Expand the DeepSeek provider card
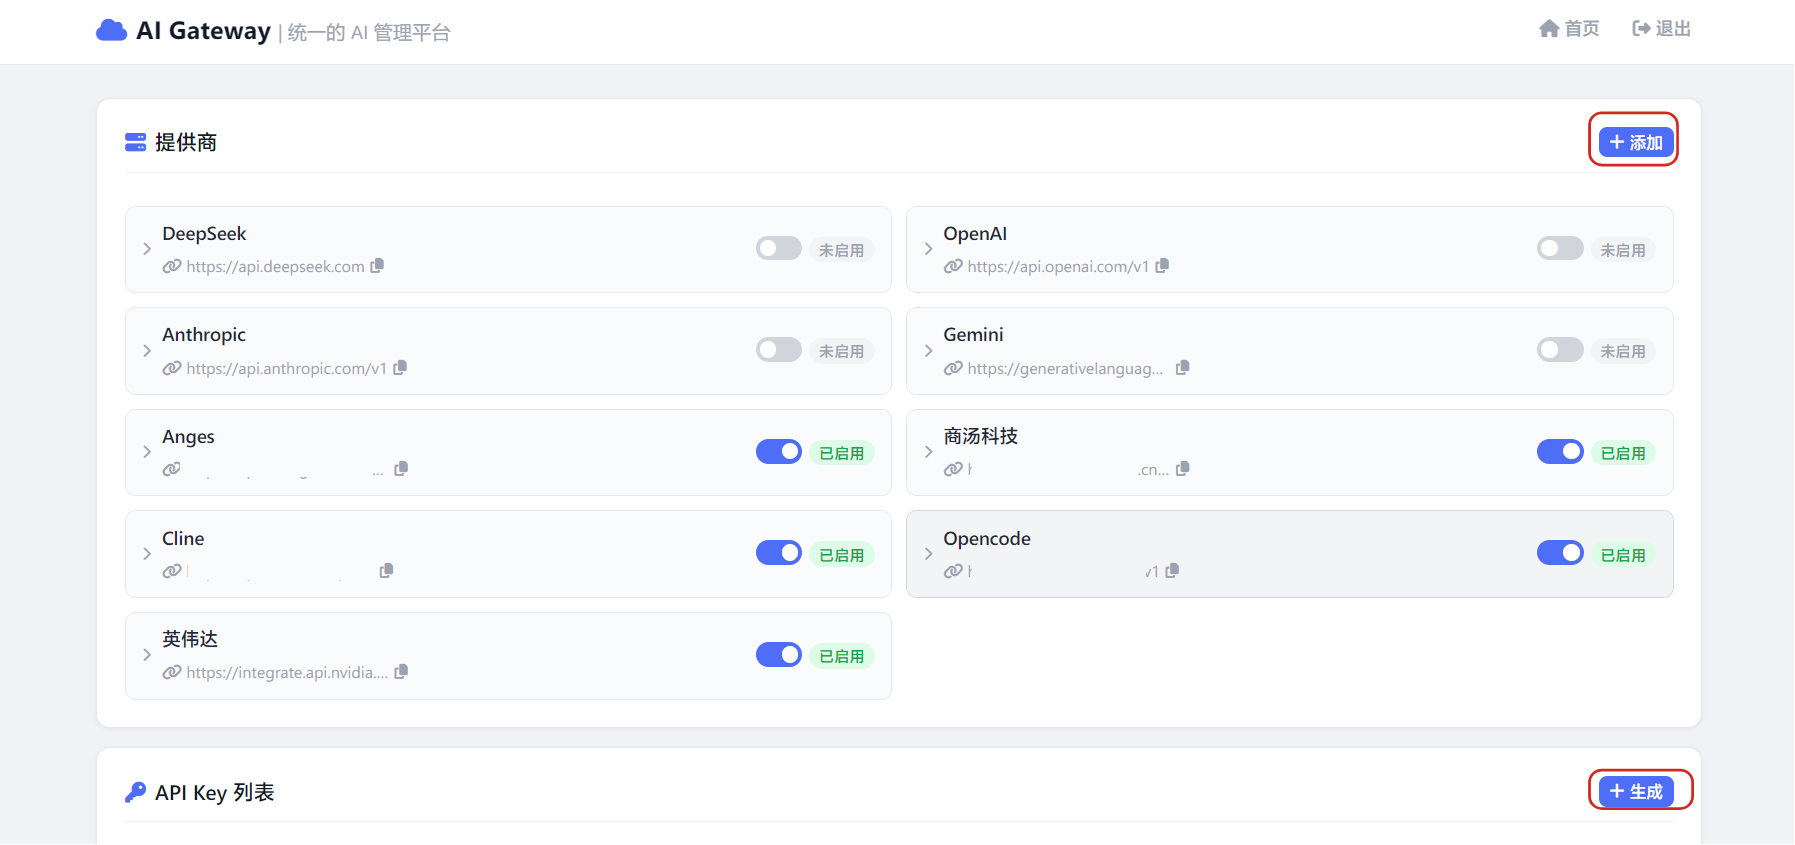 (x=147, y=249)
